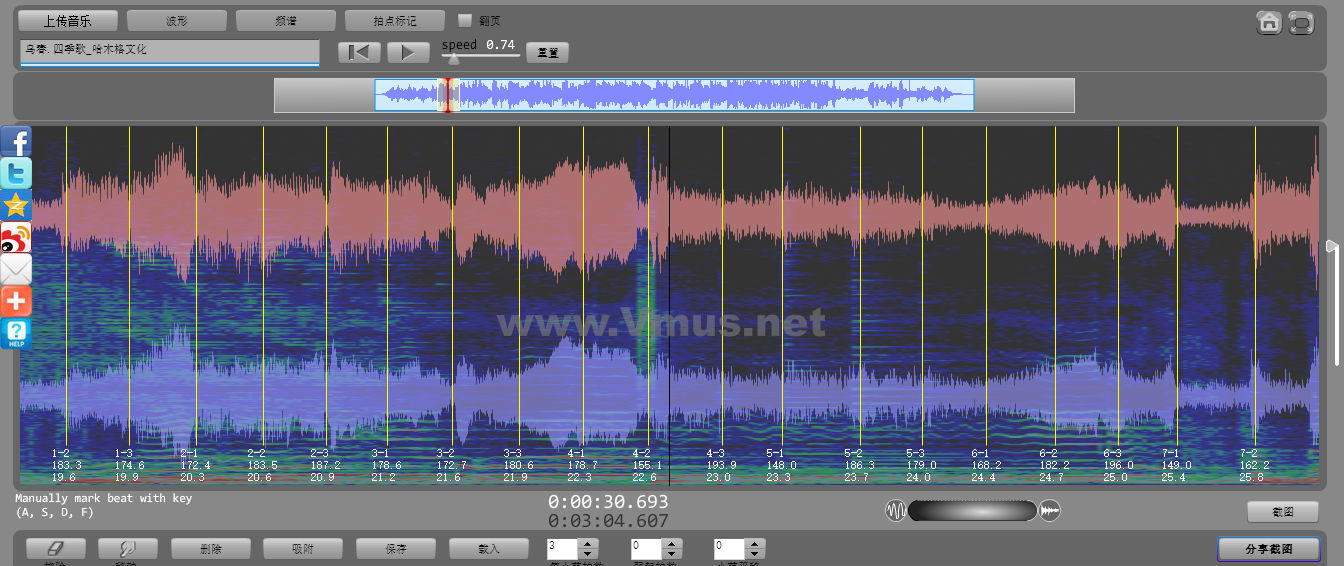
Task: Switch to the 频谱 spectrum view
Action: [x=286, y=20]
